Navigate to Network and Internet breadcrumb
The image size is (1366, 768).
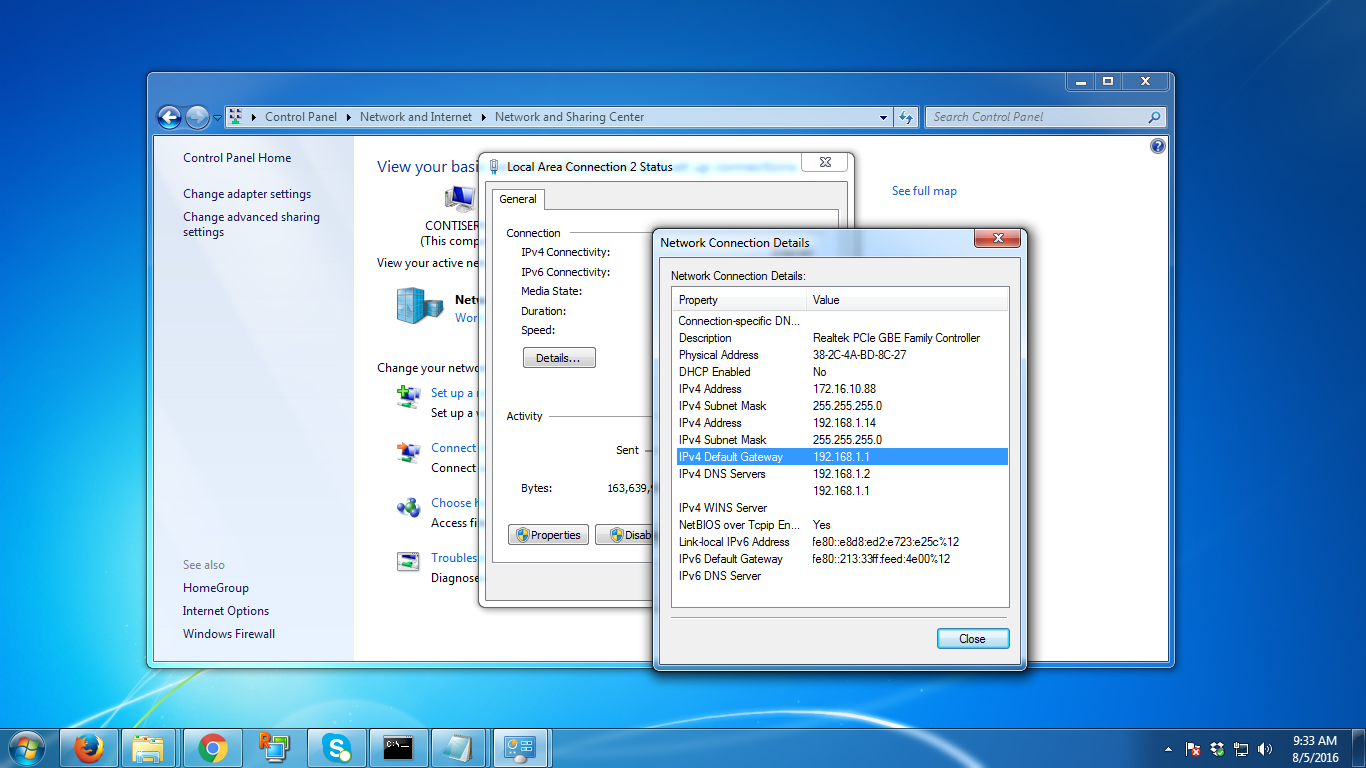click(415, 117)
